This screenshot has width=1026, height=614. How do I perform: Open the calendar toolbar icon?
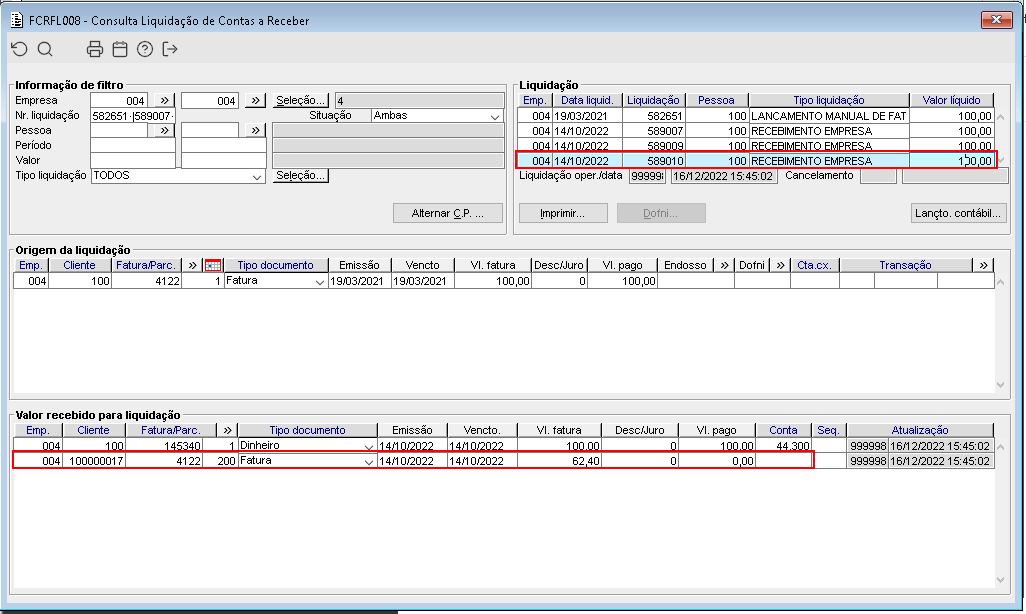120,49
